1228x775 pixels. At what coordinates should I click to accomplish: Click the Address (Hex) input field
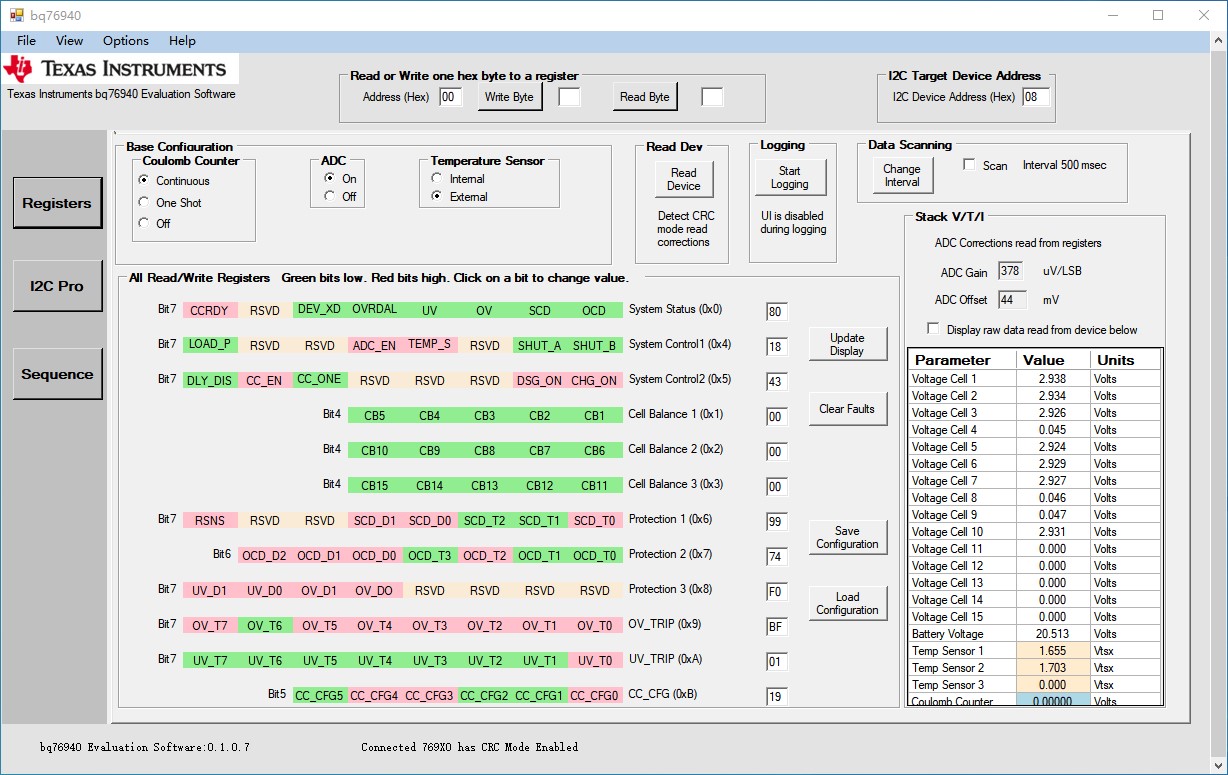coord(450,97)
